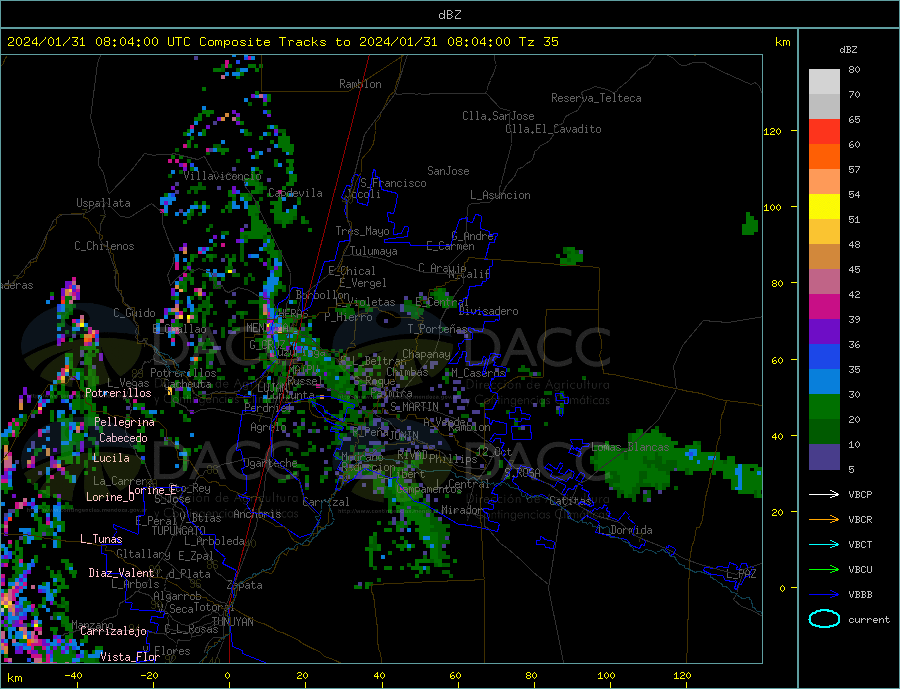Click the 100 tick on horizontal axis
Image resolution: width=900 pixels, height=689 pixels.
pyautogui.click(x=606, y=676)
